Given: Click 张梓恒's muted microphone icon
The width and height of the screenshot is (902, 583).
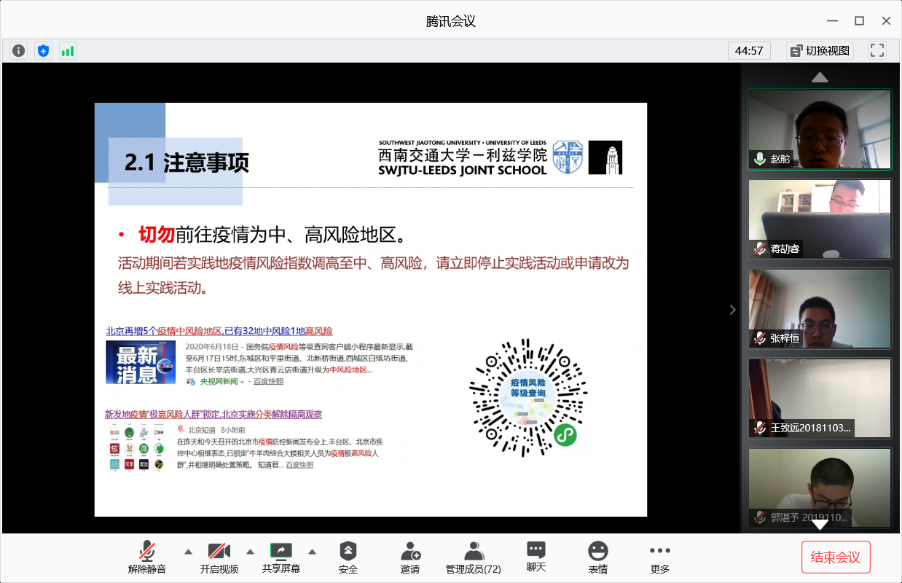Looking at the screenshot, I should click(x=760, y=338).
